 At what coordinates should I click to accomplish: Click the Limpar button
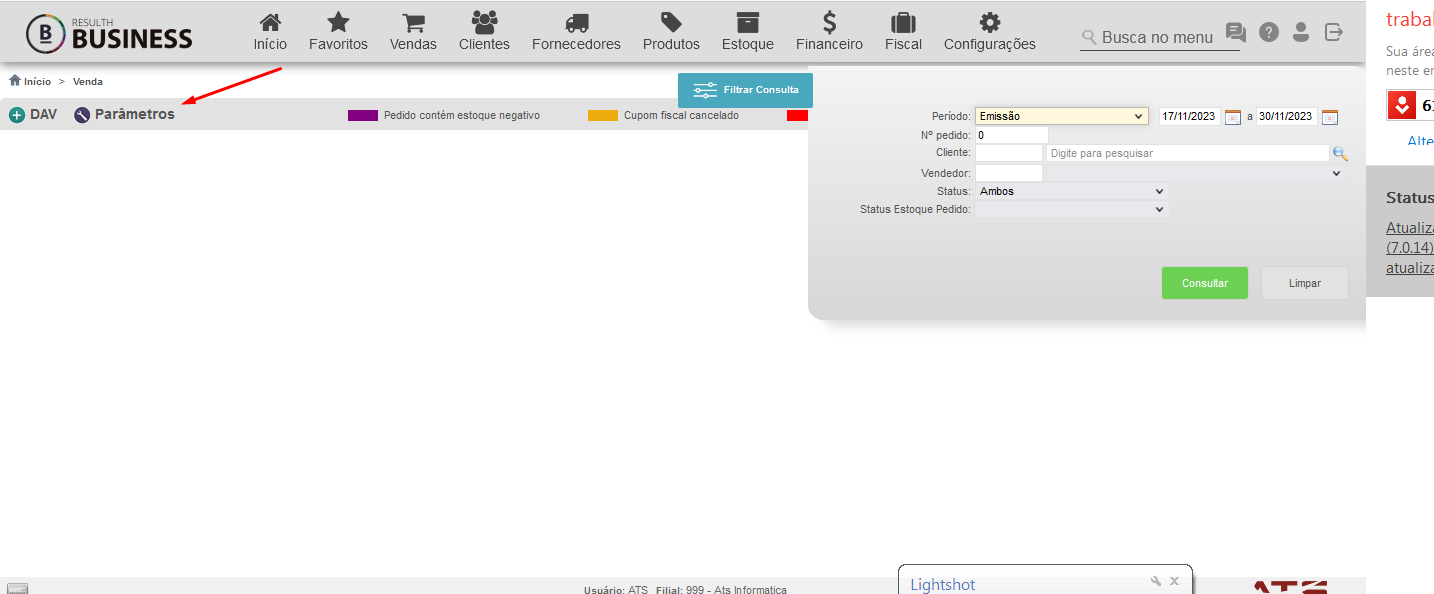[x=1304, y=283]
